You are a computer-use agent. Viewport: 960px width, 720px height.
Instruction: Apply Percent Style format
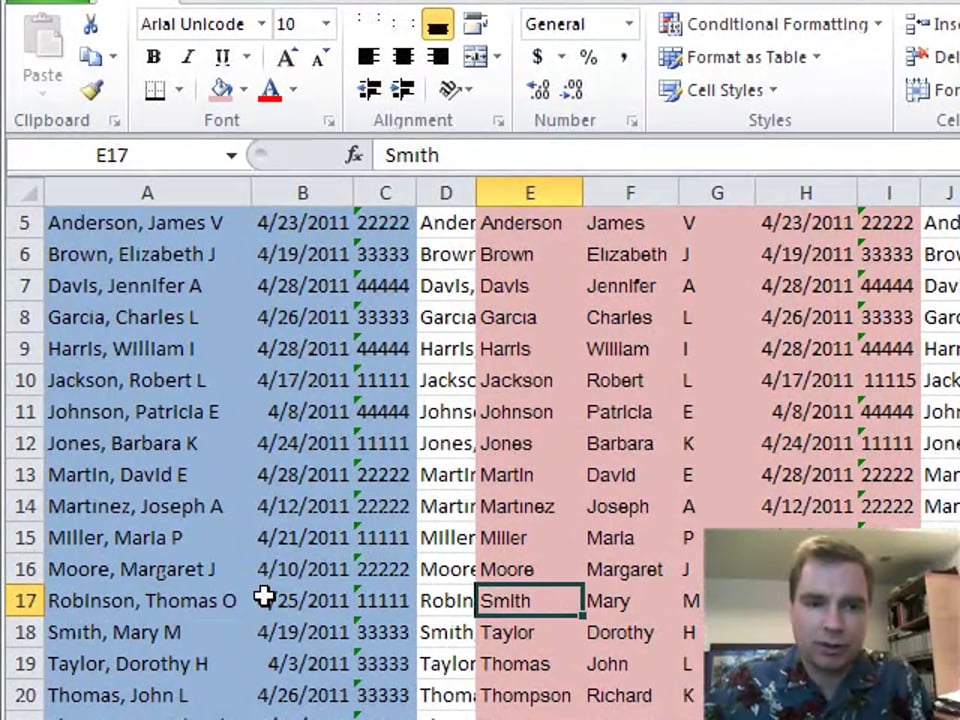coord(588,57)
